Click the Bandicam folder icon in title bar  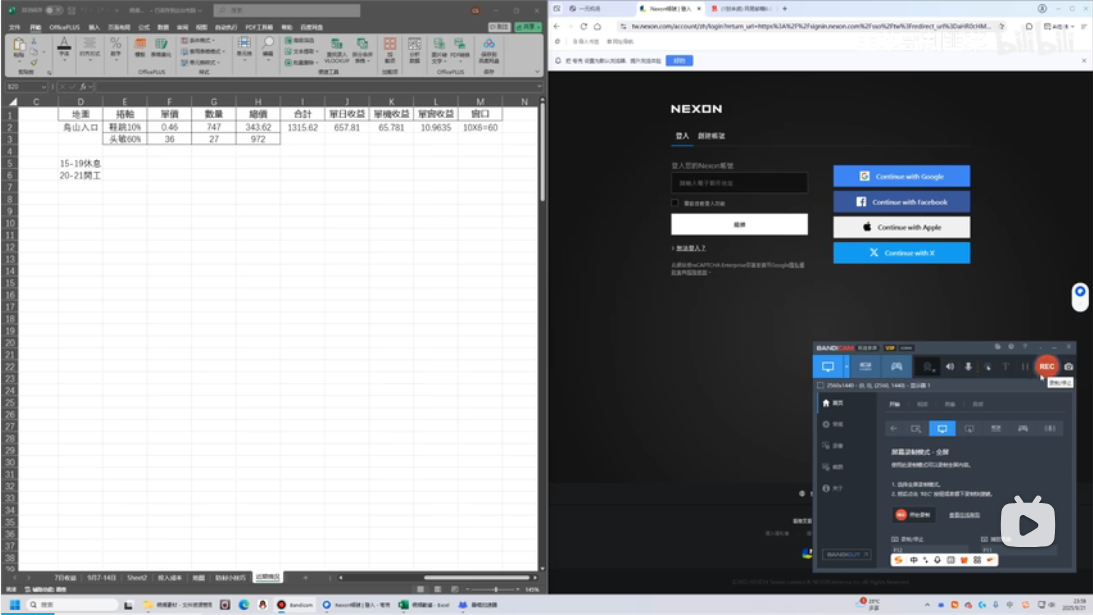point(998,347)
